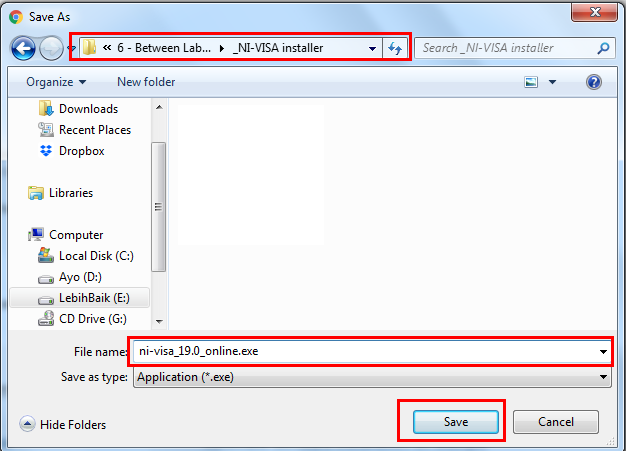The image size is (626, 451).
Task: Click the CD Drive disc icon
Action: pyautogui.click(x=46, y=318)
